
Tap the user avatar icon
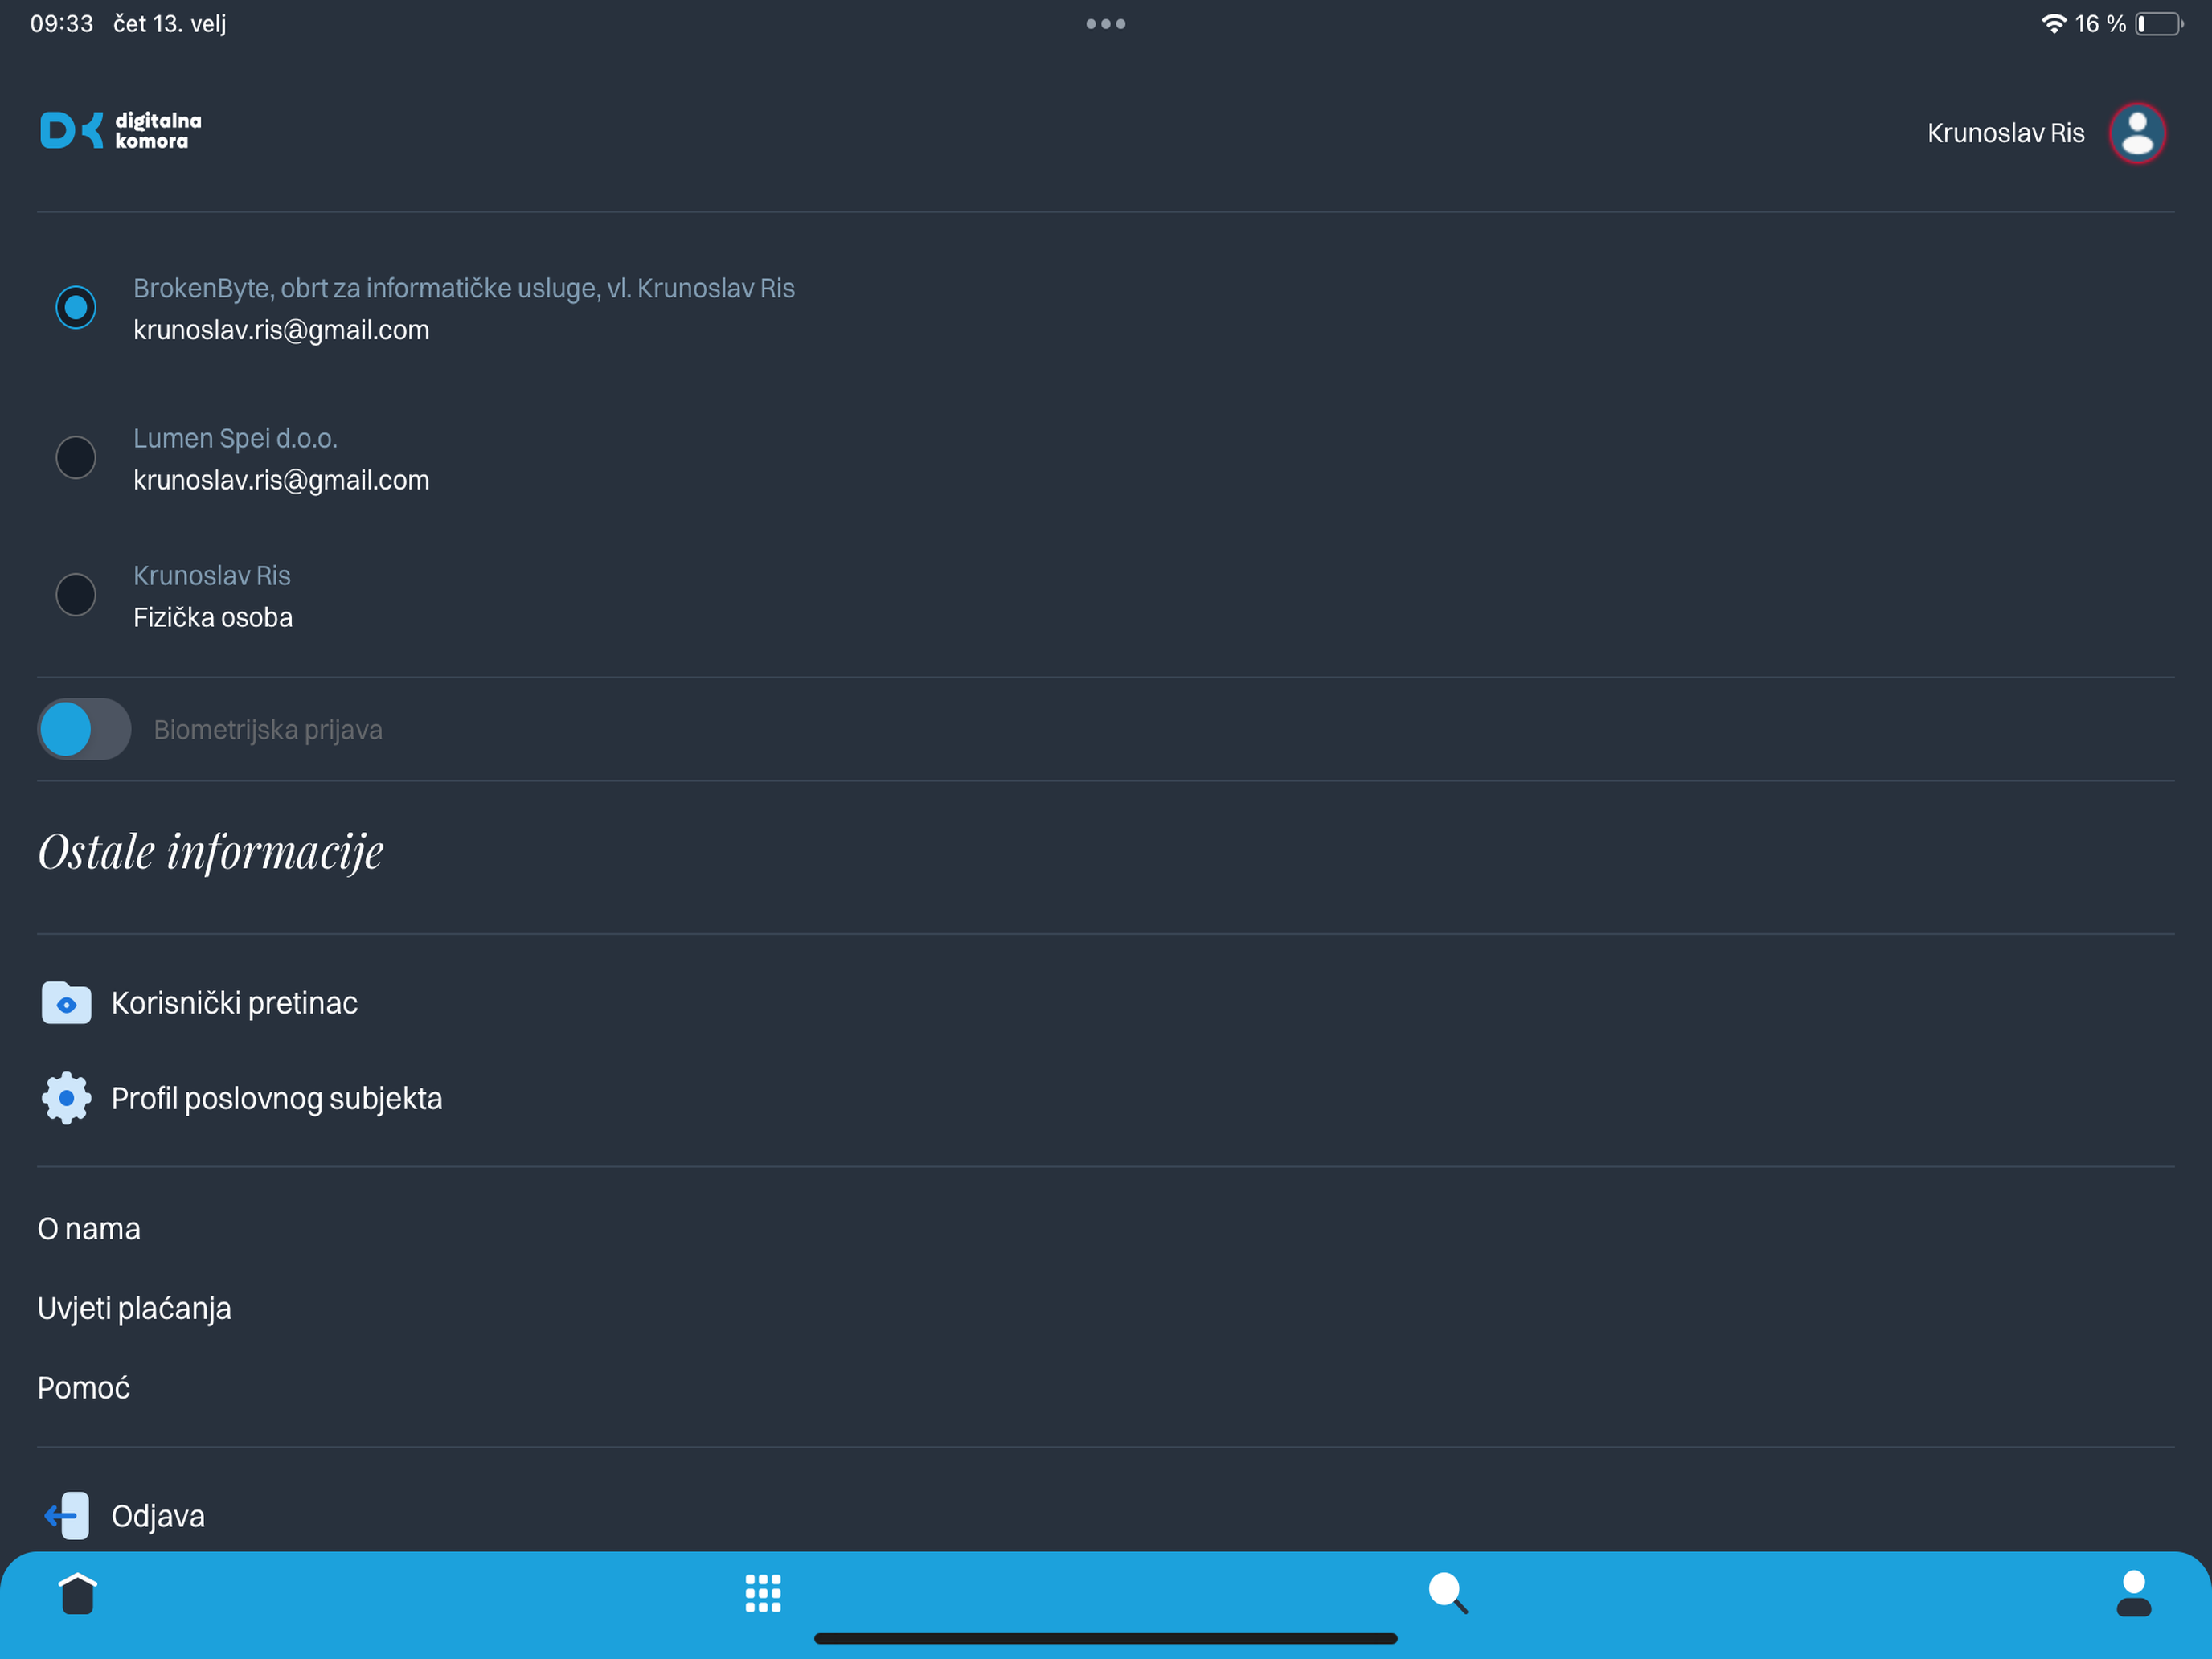[x=2137, y=133]
